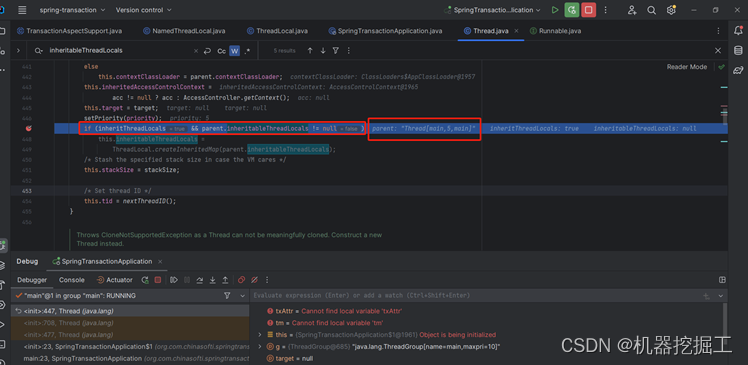Expand the 'g' ThreadGroup variable node
The image size is (748, 365).
pyautogui.click(x=260, y=346)
